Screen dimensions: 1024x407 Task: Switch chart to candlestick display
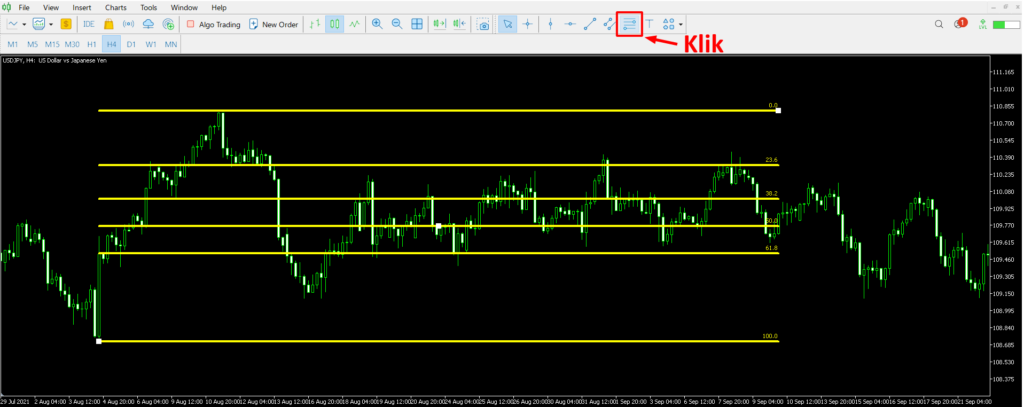[x=334, y=24]
